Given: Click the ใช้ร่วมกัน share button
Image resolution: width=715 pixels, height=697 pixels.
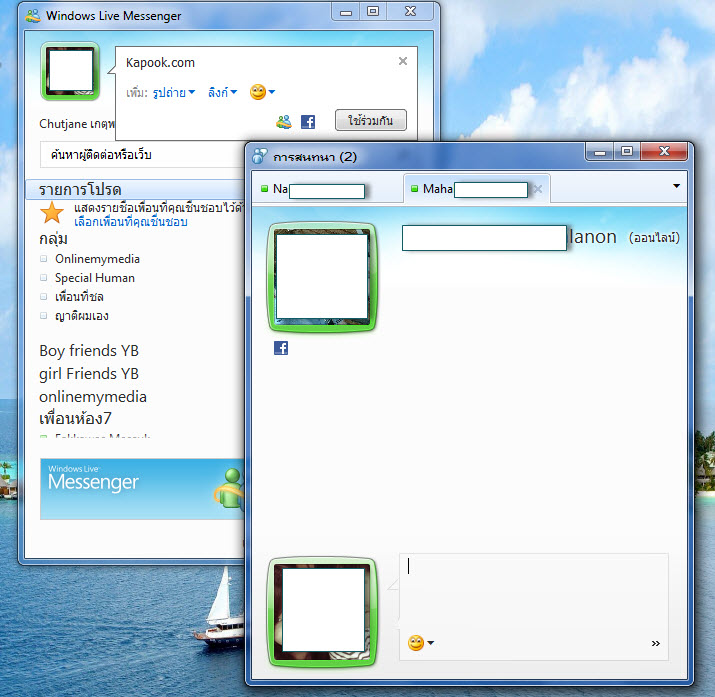Looking at the screenshot, I should [x=371, y=120].
